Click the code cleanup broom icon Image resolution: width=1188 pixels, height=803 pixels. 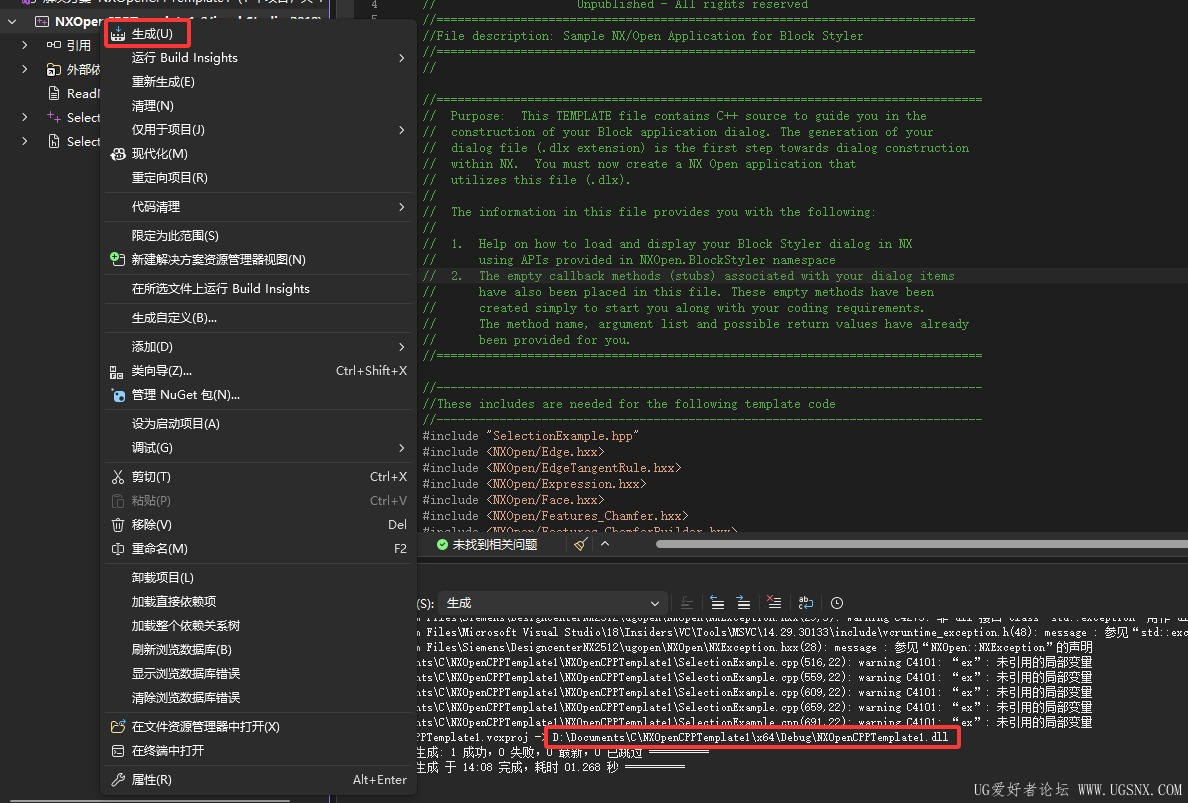582,544
